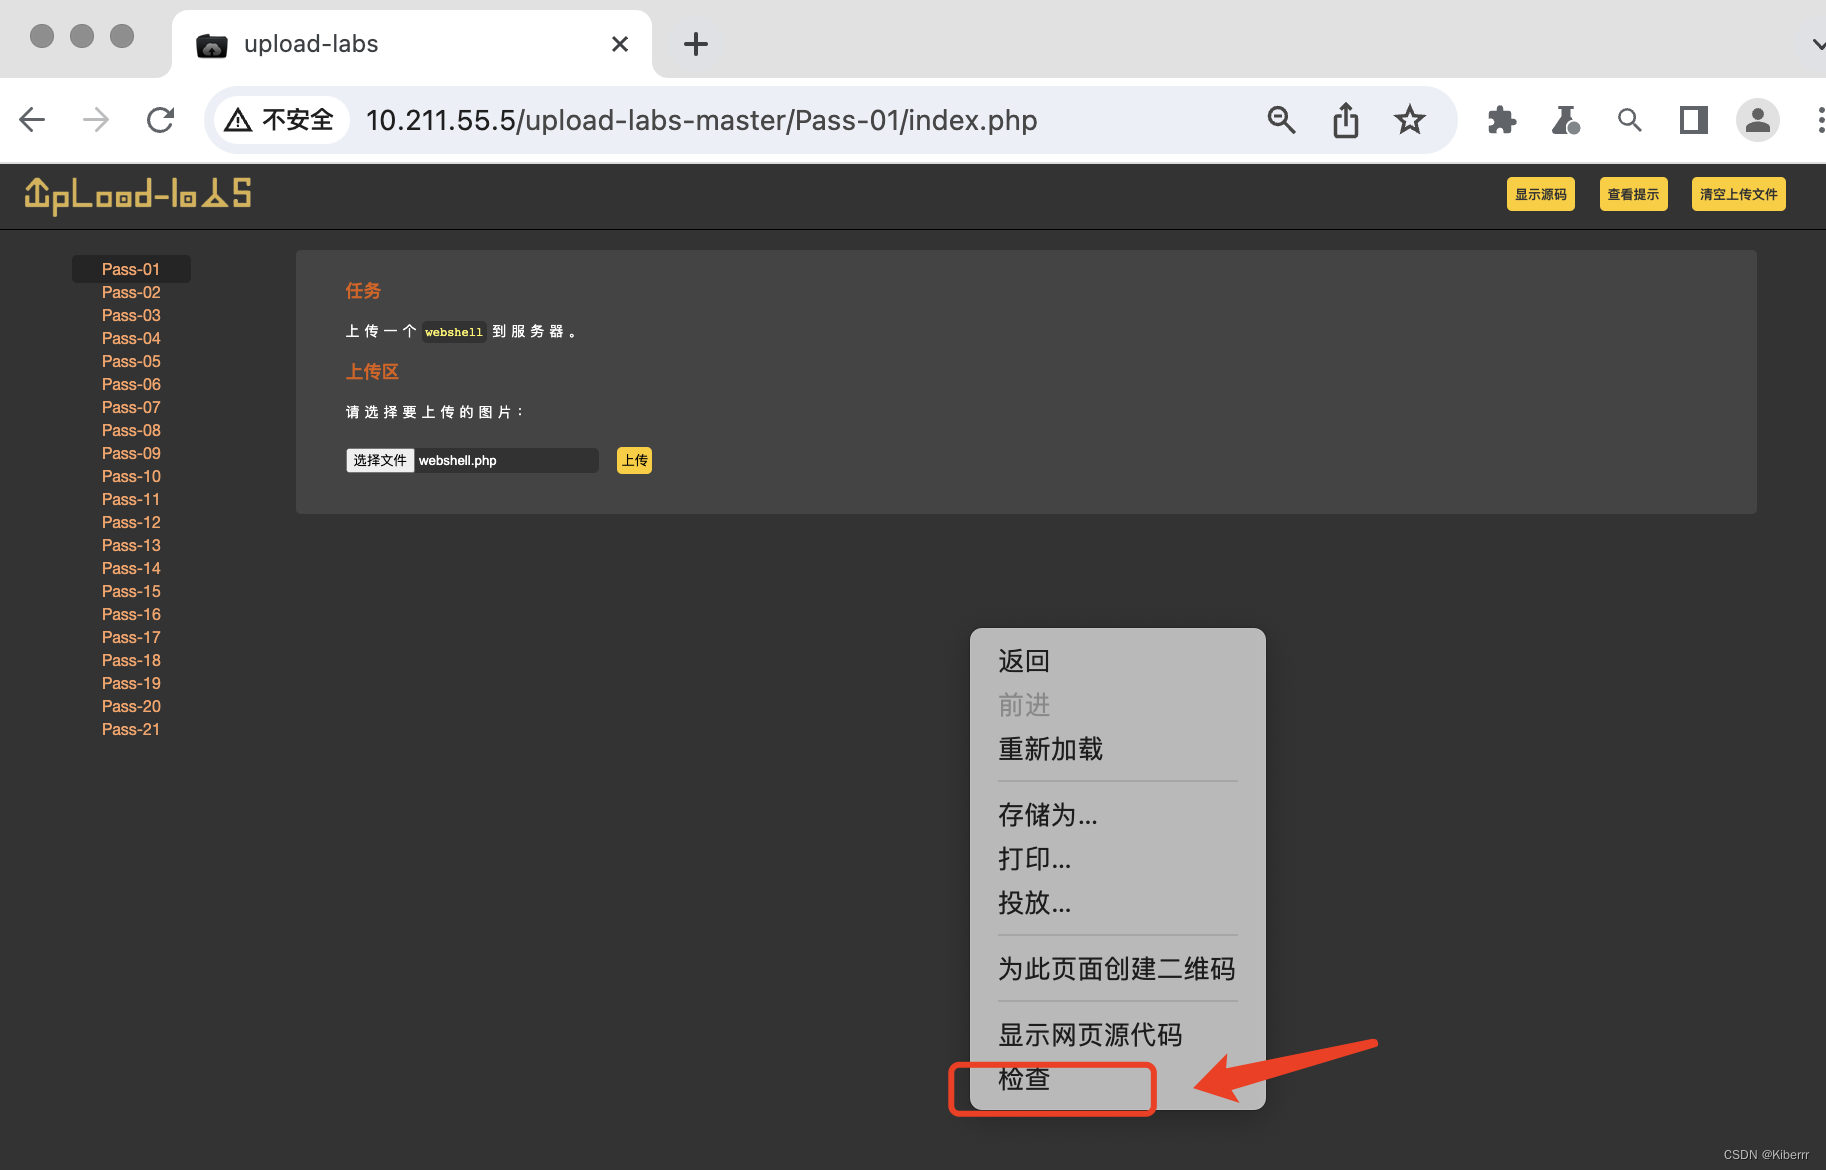Choose 返回 in the context menu

click(x=1118, y=661)
